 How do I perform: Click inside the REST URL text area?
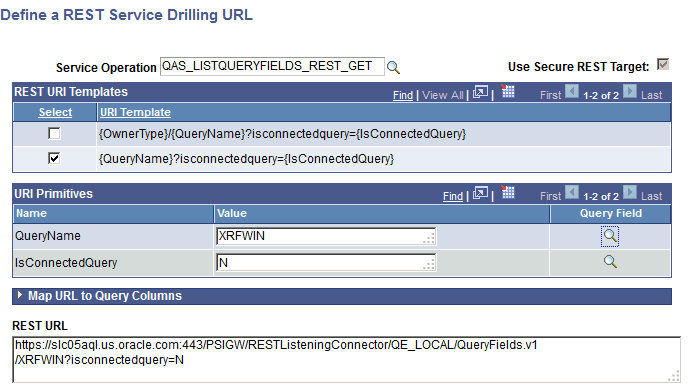(x=346, y=360)
